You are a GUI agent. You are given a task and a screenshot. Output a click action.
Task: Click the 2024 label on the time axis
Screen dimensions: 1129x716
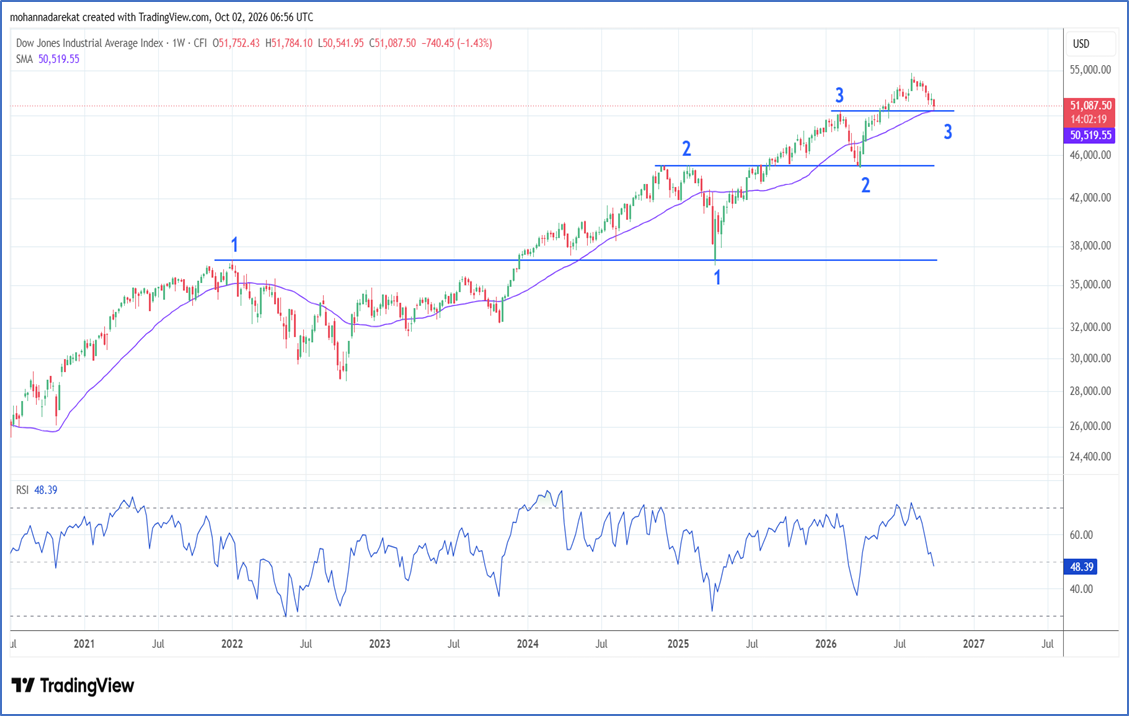point(528,643)
